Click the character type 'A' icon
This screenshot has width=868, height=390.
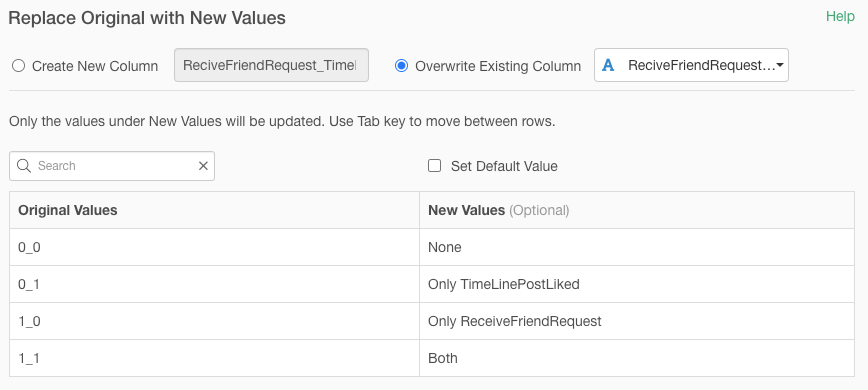click(608, 65)
